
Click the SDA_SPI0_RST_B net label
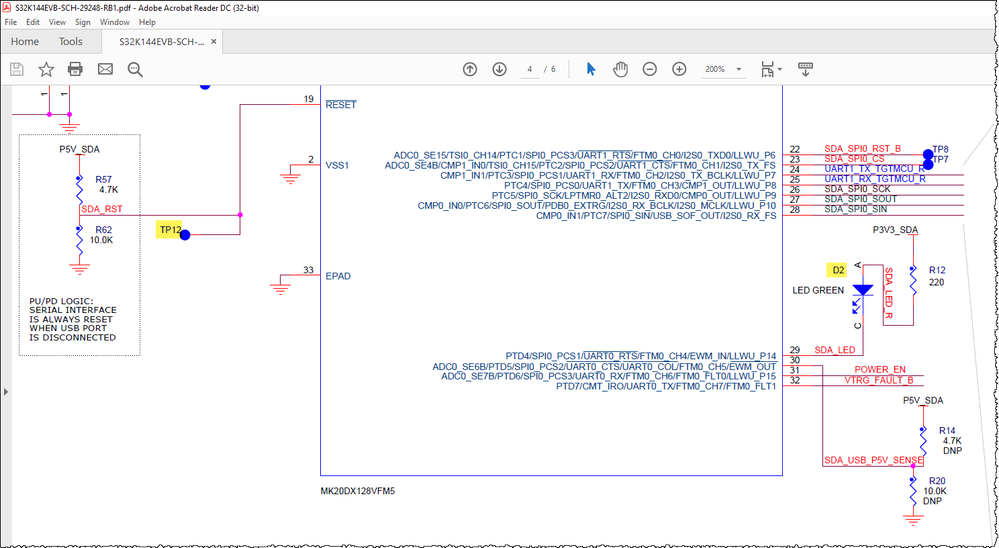[863, 148]
